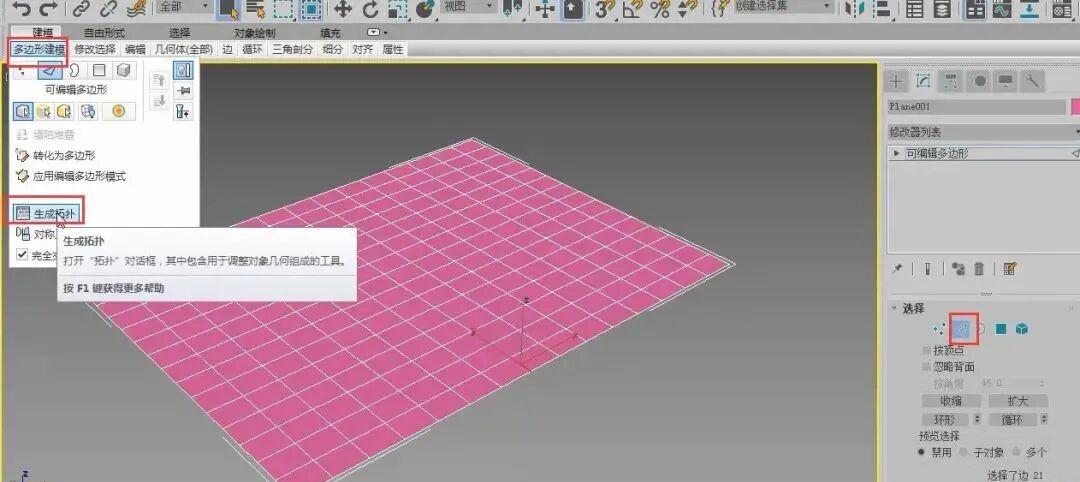
Task: Expand the 可编辑多边形 stack entry arrow
Action: (x=896, y=154)
